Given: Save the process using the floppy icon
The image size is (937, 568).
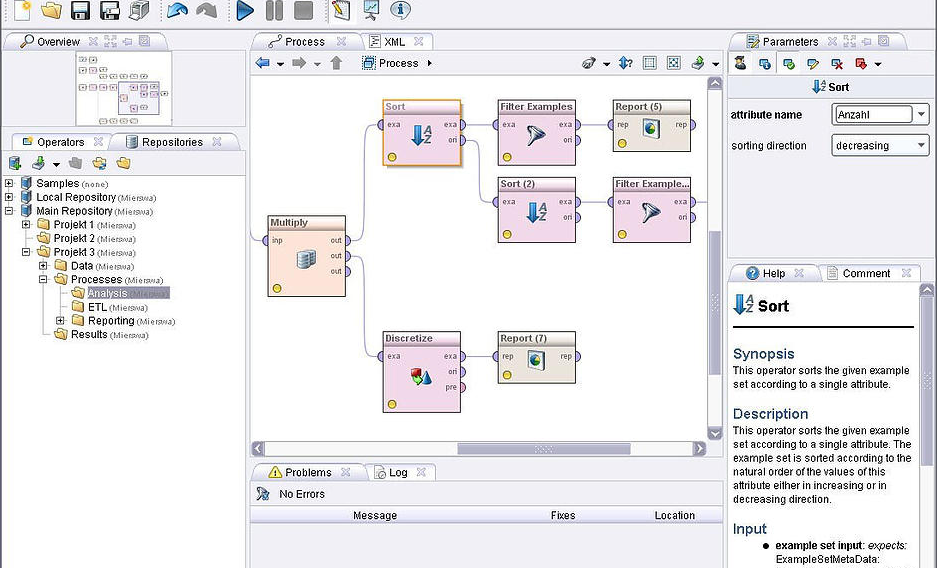Looking at the screenshot, I should click(81, 10).
